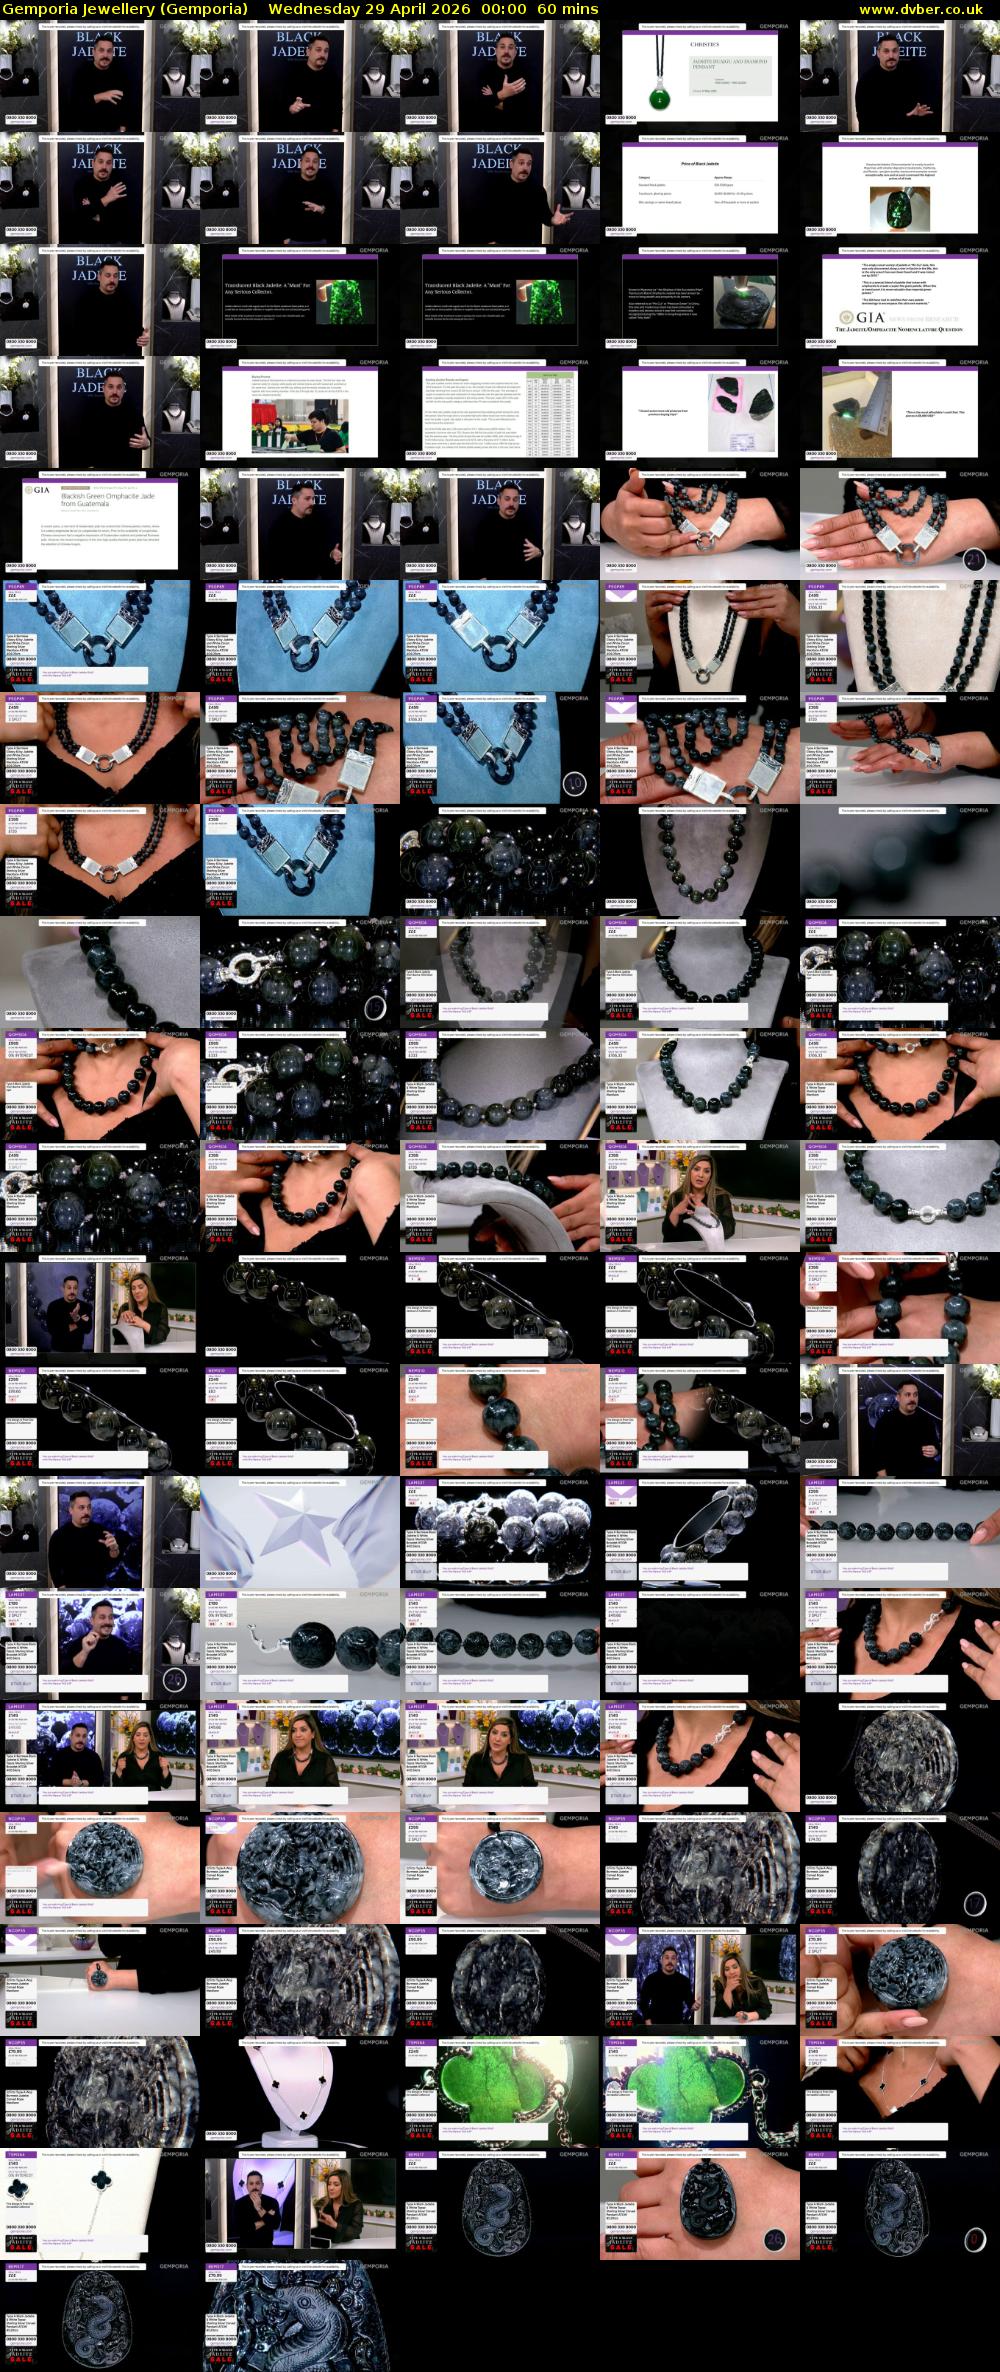View slide with two dark rough stones
This screenshot has width=1000, height=2372.
click(700, 412)
